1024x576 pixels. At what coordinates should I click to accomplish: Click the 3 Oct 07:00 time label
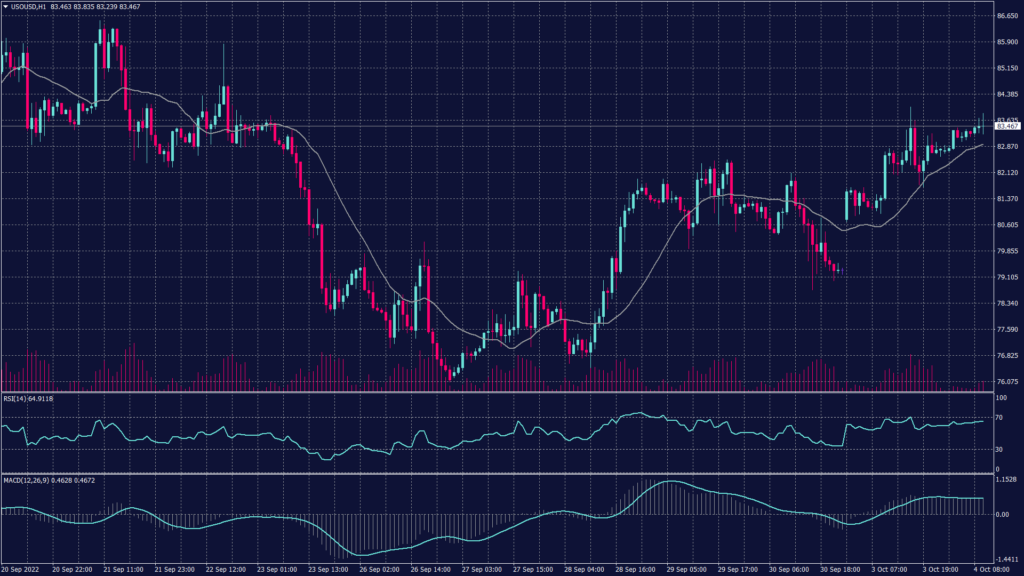892,568
